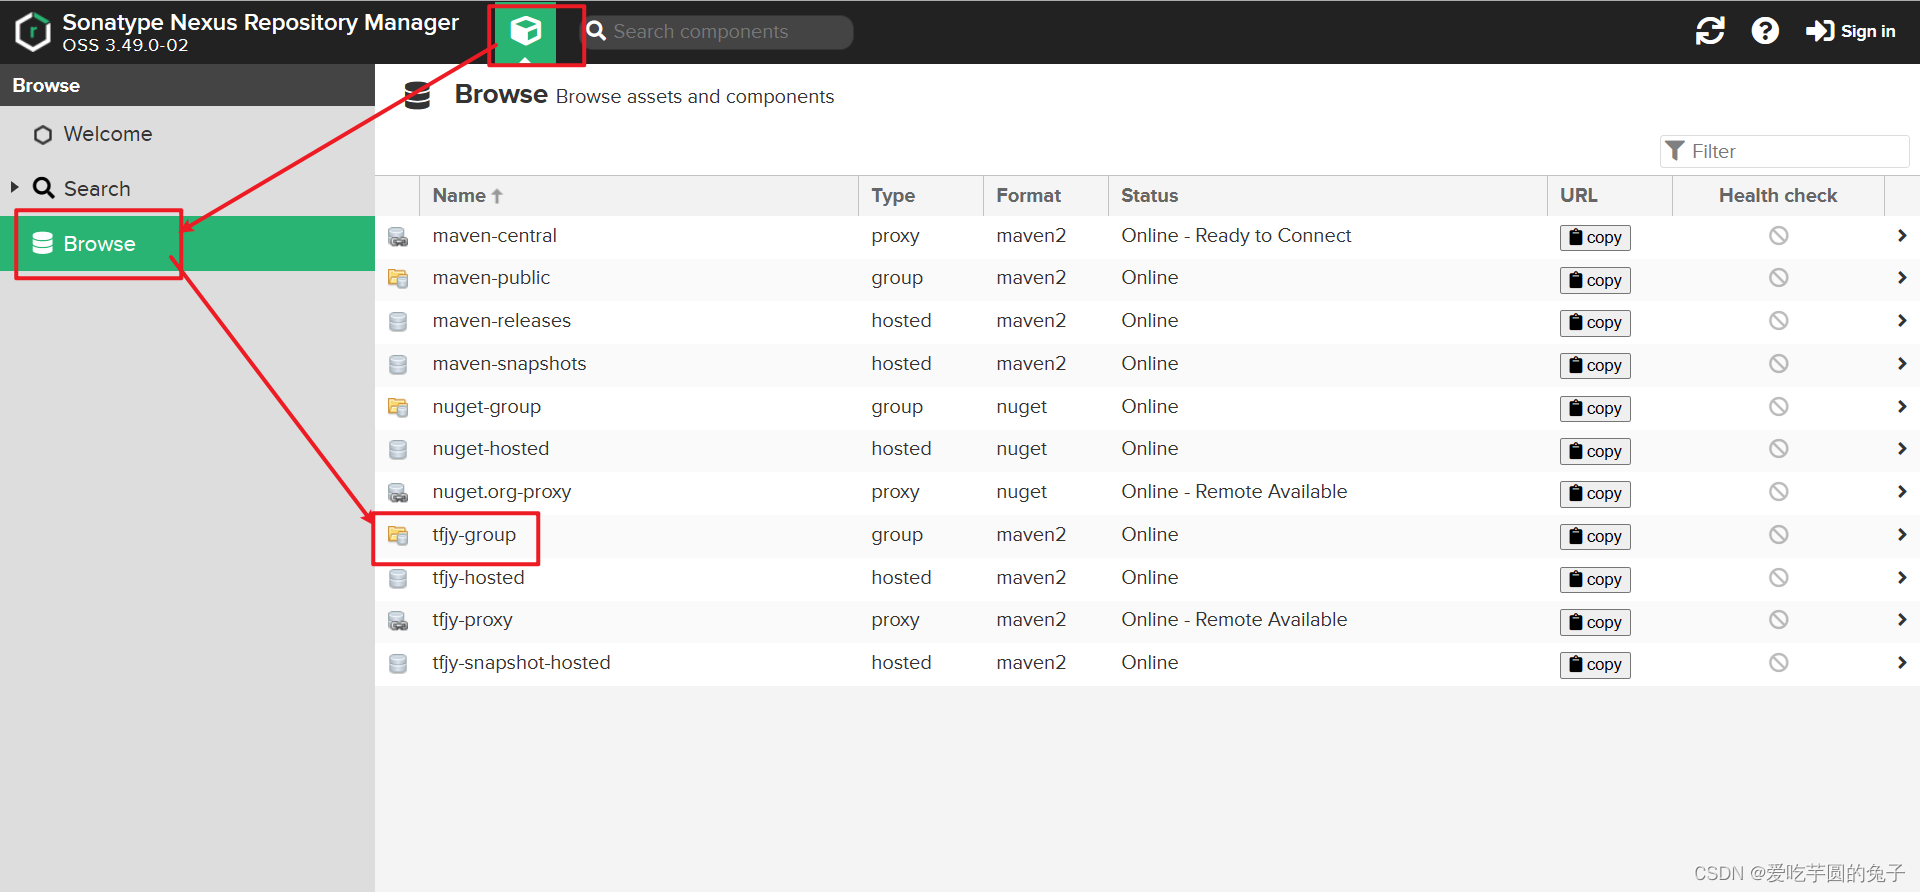Image resolution: width=1920 pixels, height=892 pixels.
Task: Click nuget.org-proxy repository icon
Action: [x=398, y=493]
